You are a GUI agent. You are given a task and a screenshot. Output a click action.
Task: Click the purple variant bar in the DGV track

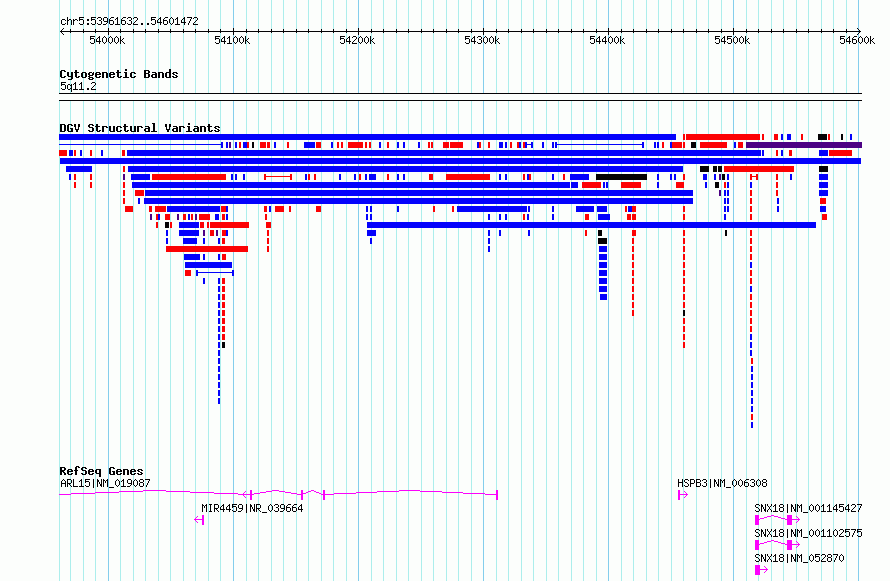(x=804, y=145)
